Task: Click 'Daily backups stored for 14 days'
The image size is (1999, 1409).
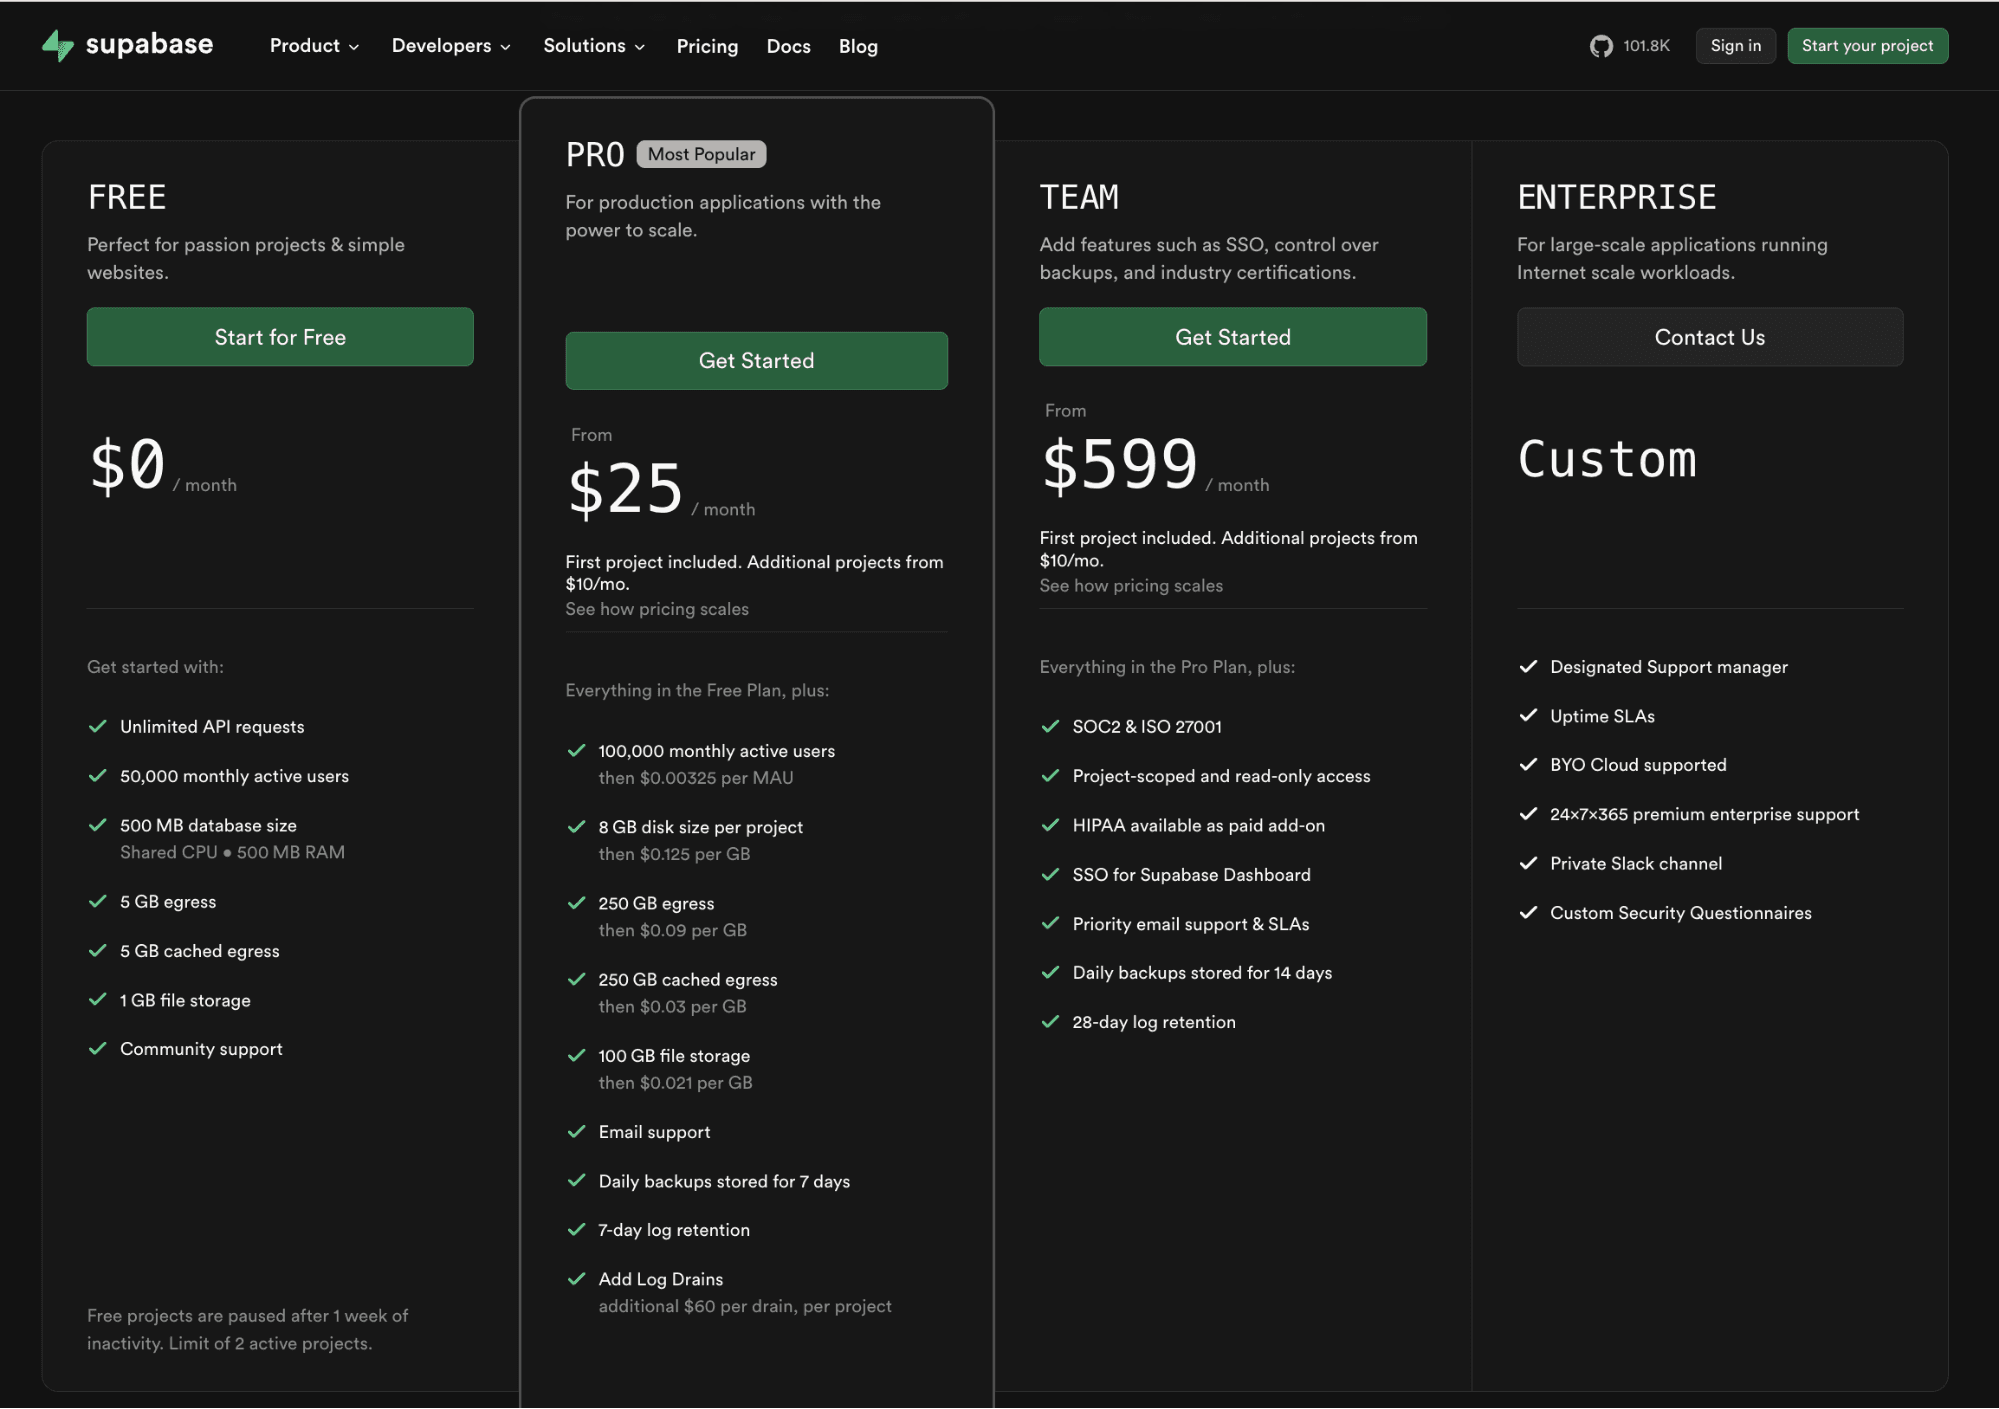Action: [x=1202, y=973]
